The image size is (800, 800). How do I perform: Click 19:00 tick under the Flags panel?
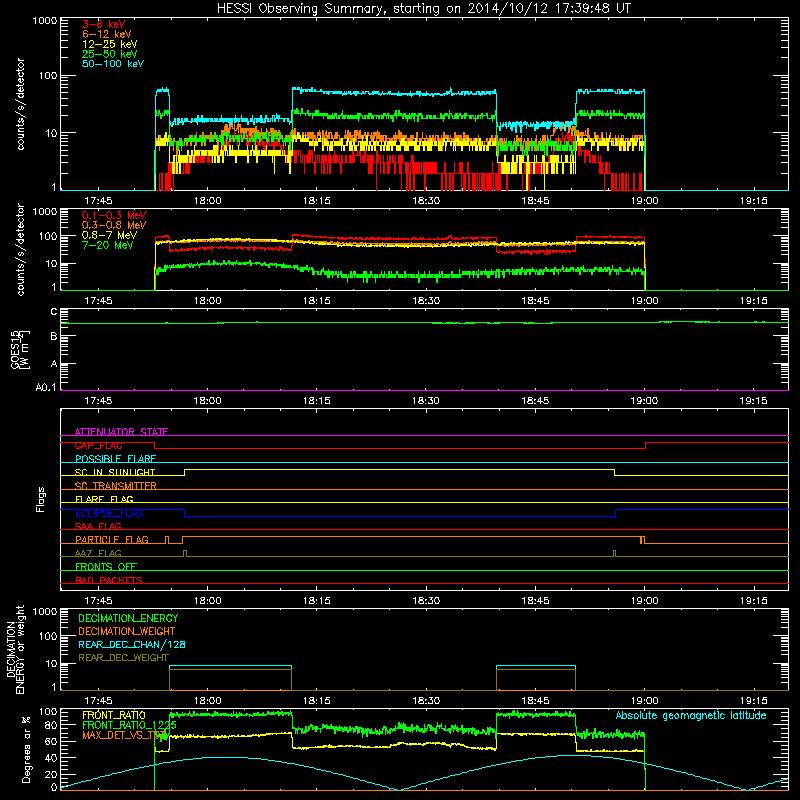click(x=644, y=601)
